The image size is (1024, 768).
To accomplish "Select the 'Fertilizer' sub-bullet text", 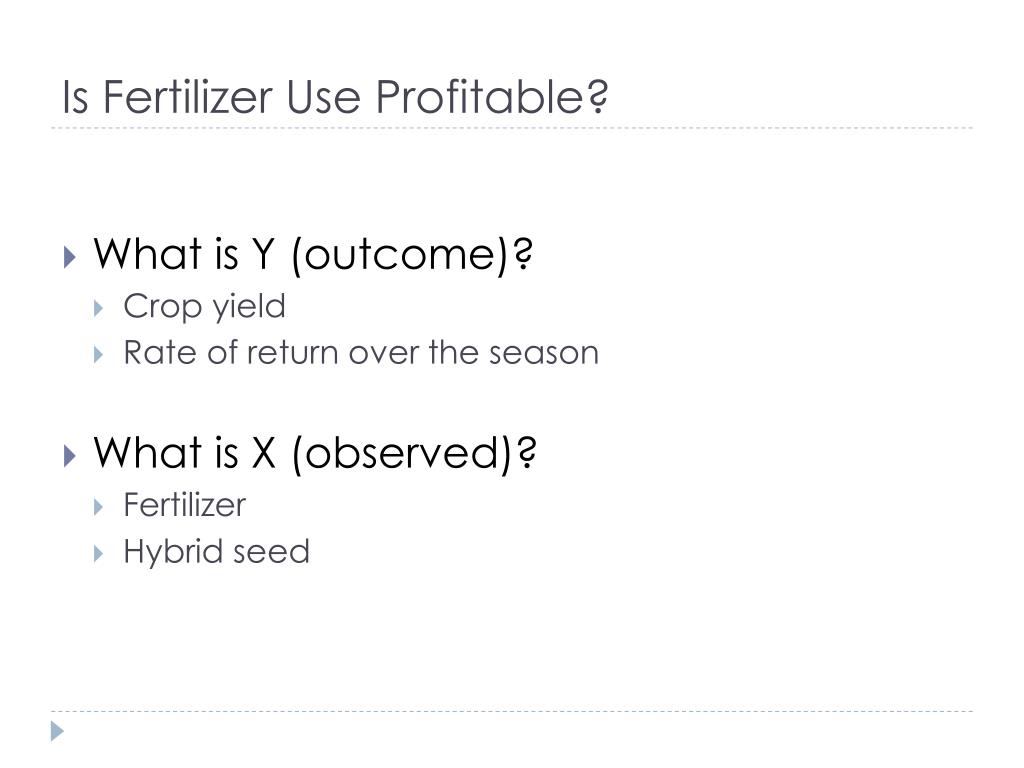I will (x=185, y=505).
